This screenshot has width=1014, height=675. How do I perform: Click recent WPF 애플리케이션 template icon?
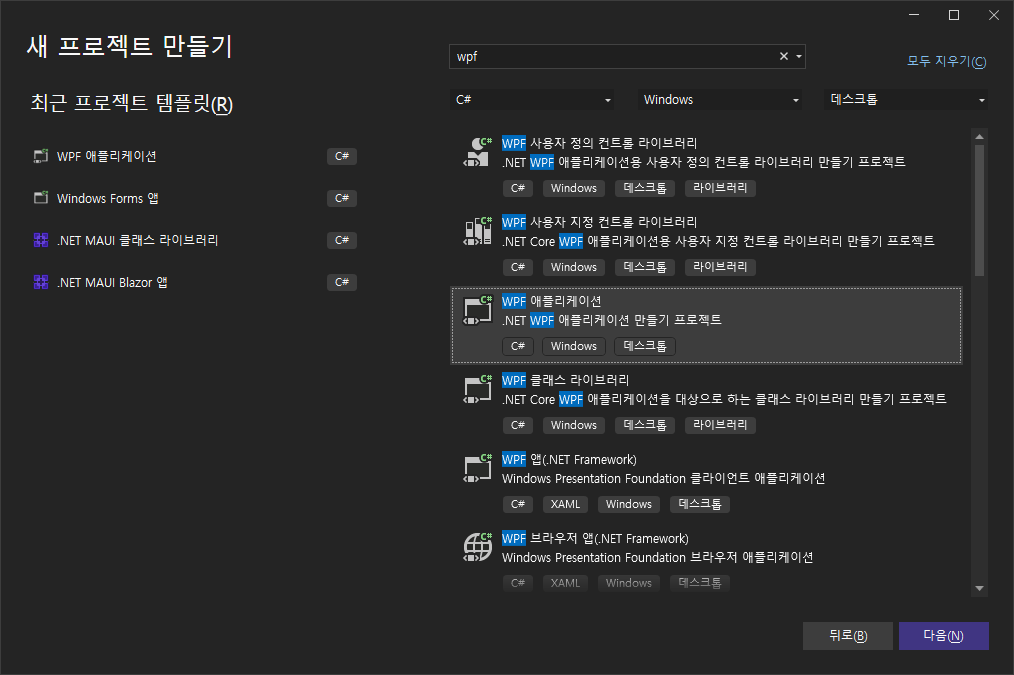[41, 156]
